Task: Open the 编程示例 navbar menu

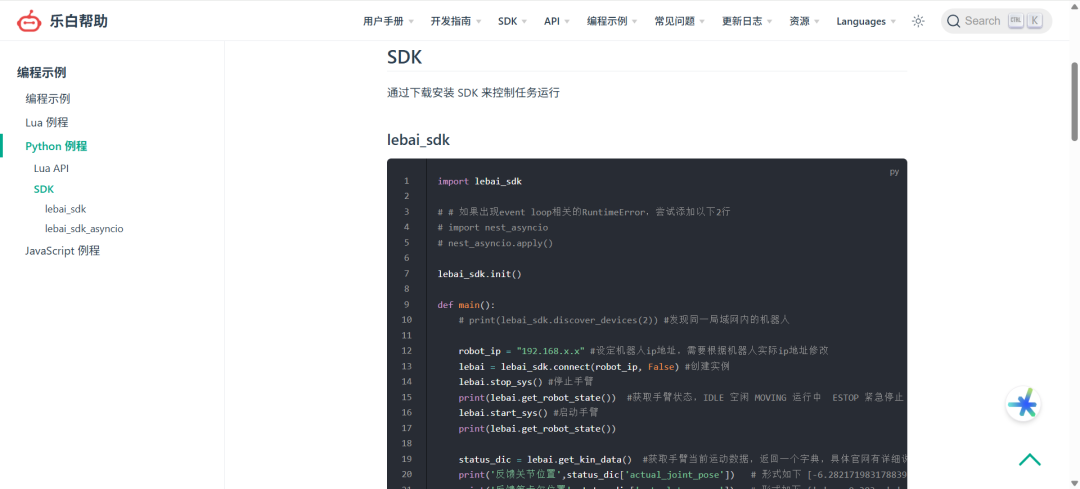Action: 613,21
